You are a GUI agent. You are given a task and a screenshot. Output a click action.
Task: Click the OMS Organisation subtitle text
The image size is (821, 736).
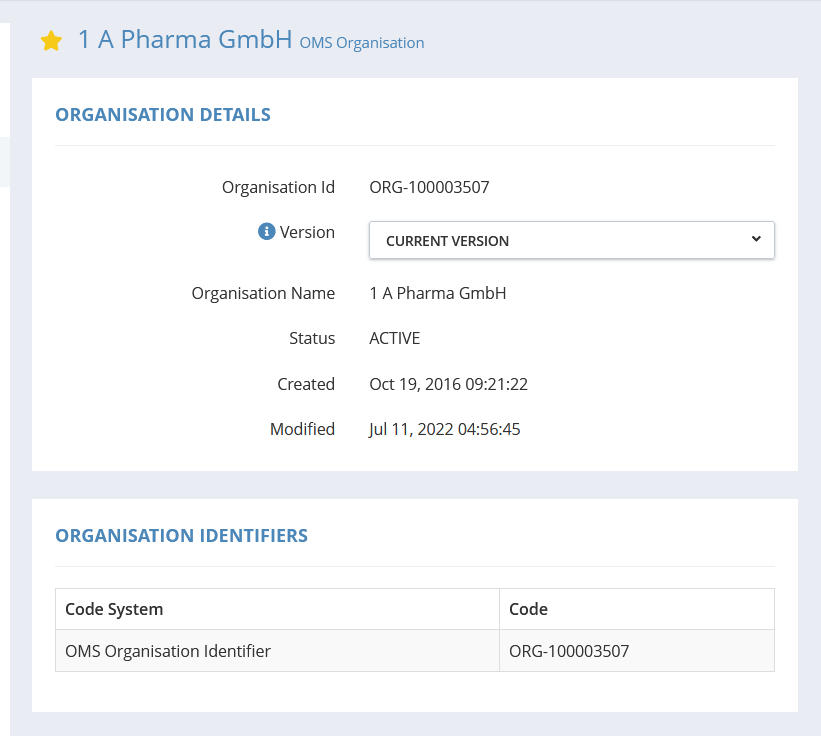(362, 43)
